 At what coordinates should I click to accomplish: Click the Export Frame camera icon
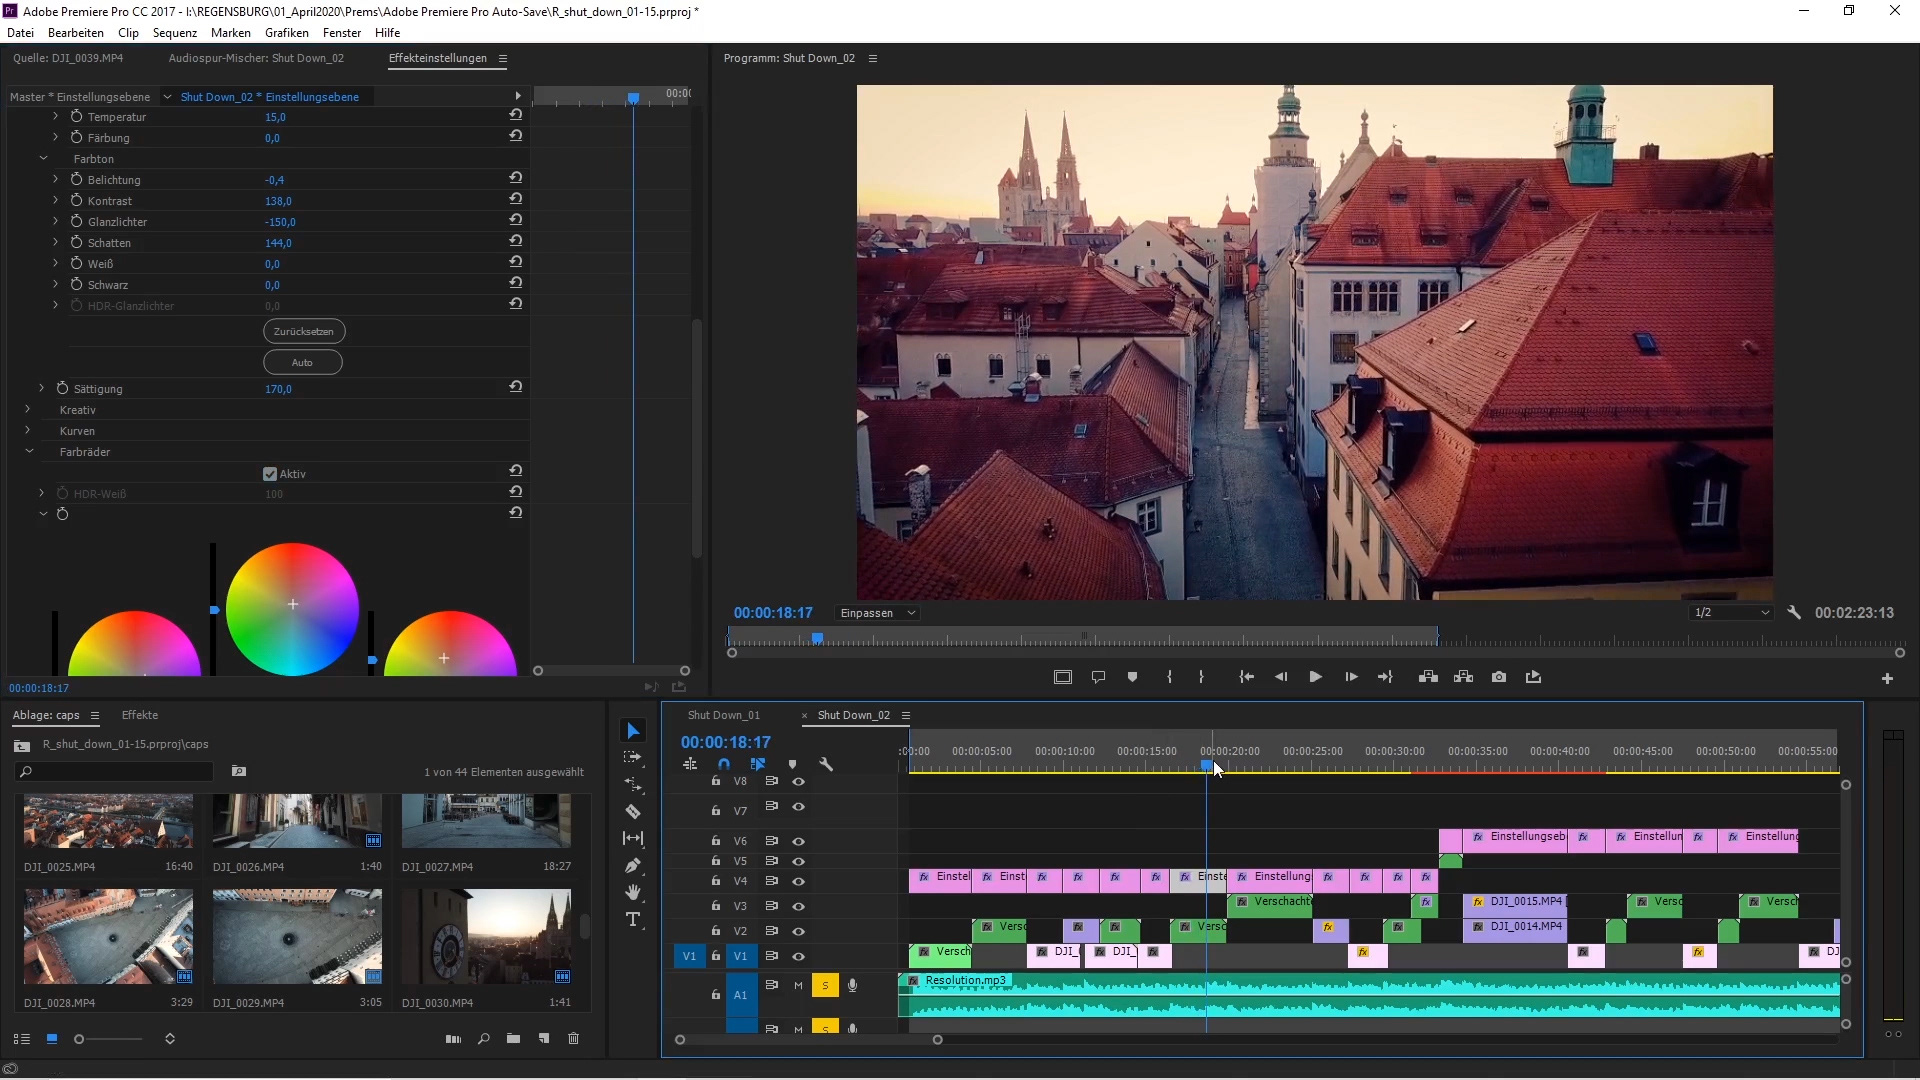[1499, 677]
